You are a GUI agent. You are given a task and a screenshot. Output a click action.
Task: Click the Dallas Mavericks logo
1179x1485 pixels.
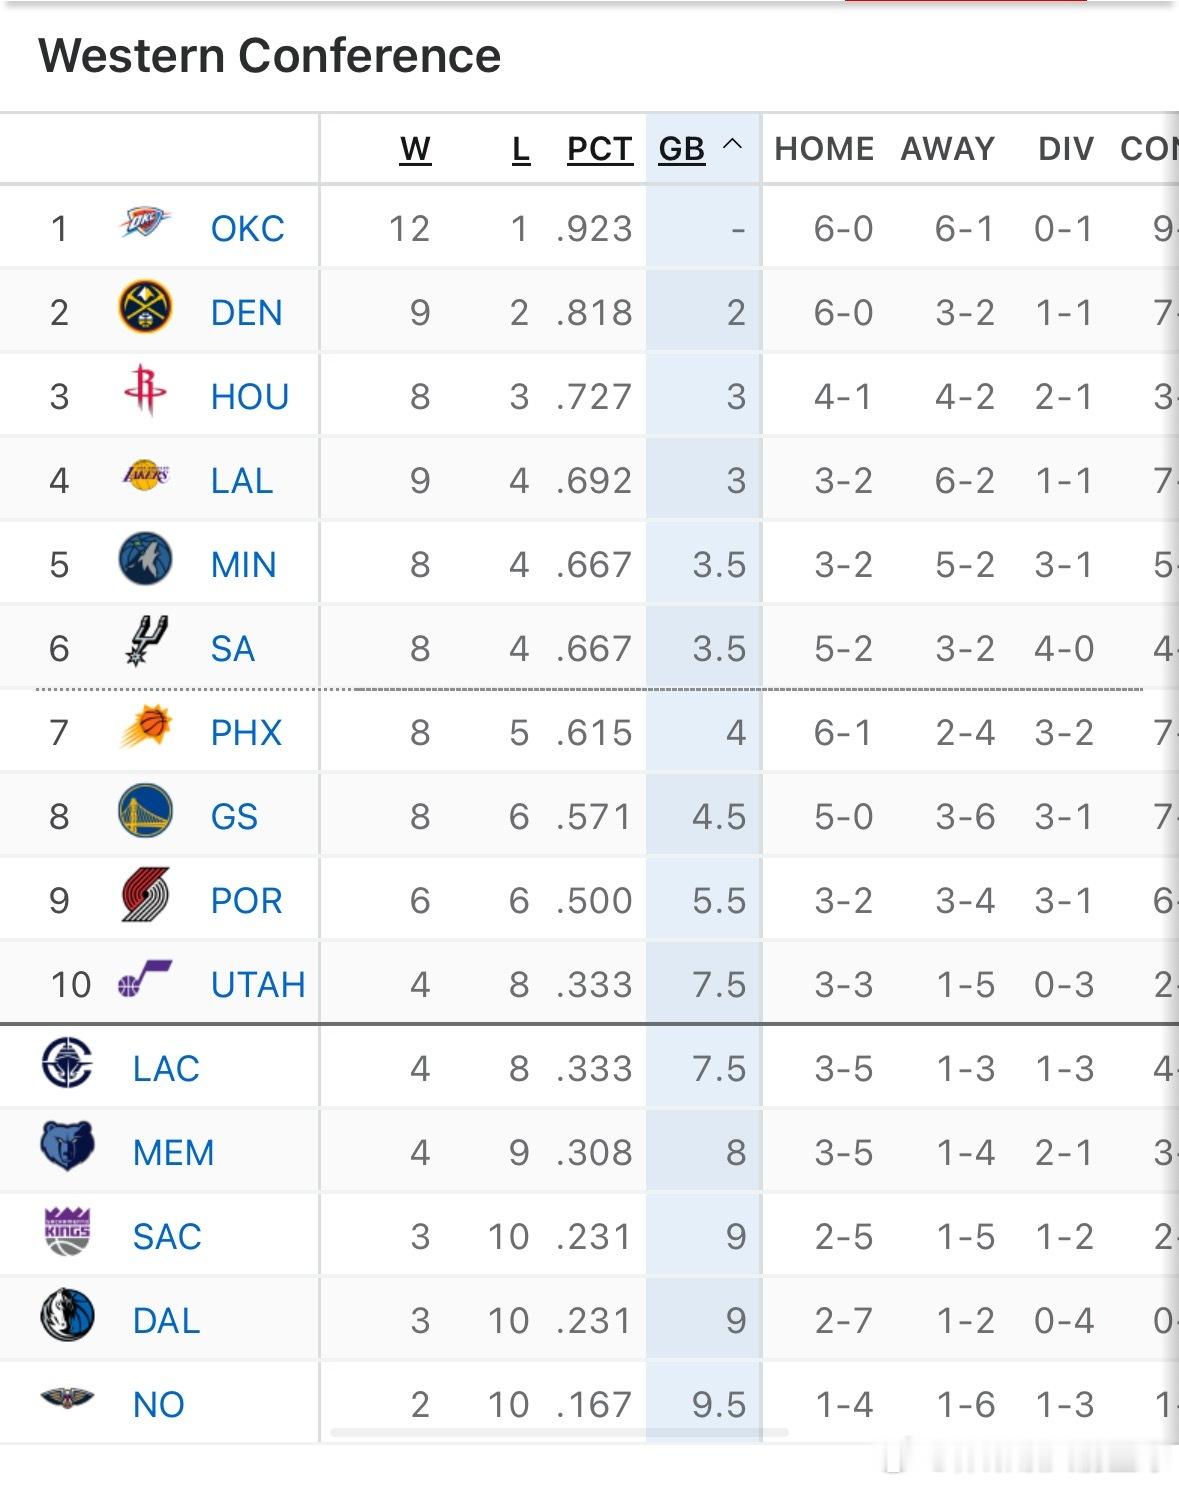pos(67,1315)
